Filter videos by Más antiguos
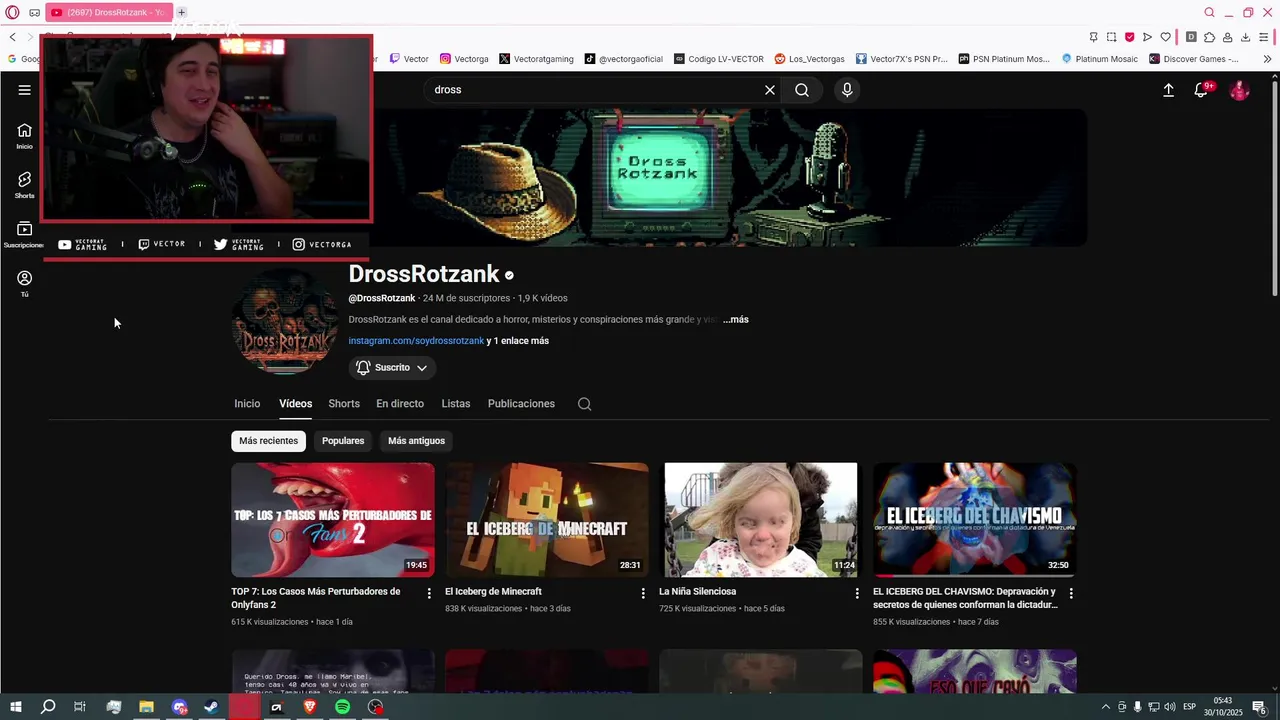Image resolution: width=1280 pixels, height=720 pixels. [x=416, y=441]
